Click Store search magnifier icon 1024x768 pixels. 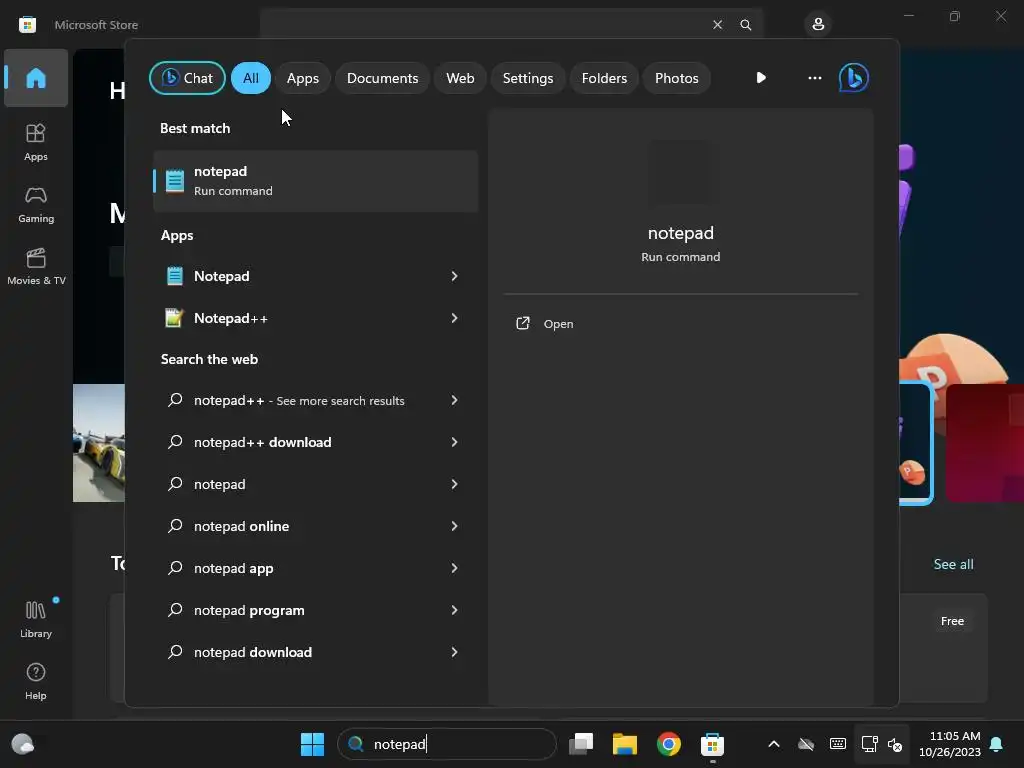pyautogui.click(x=745, y=25)
